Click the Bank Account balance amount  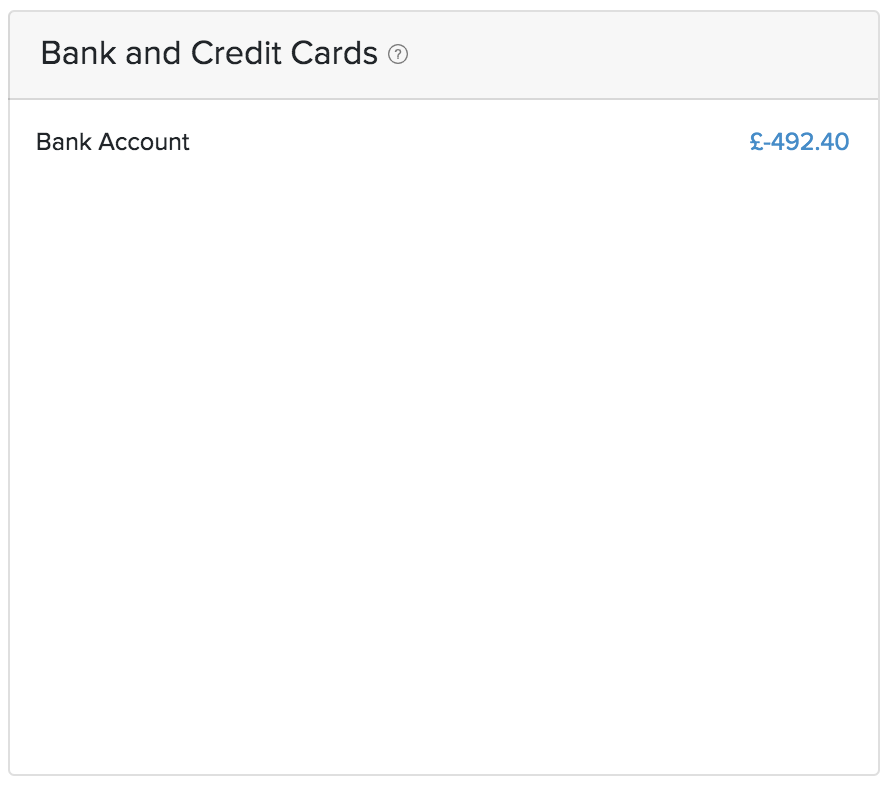pos(799,142)
